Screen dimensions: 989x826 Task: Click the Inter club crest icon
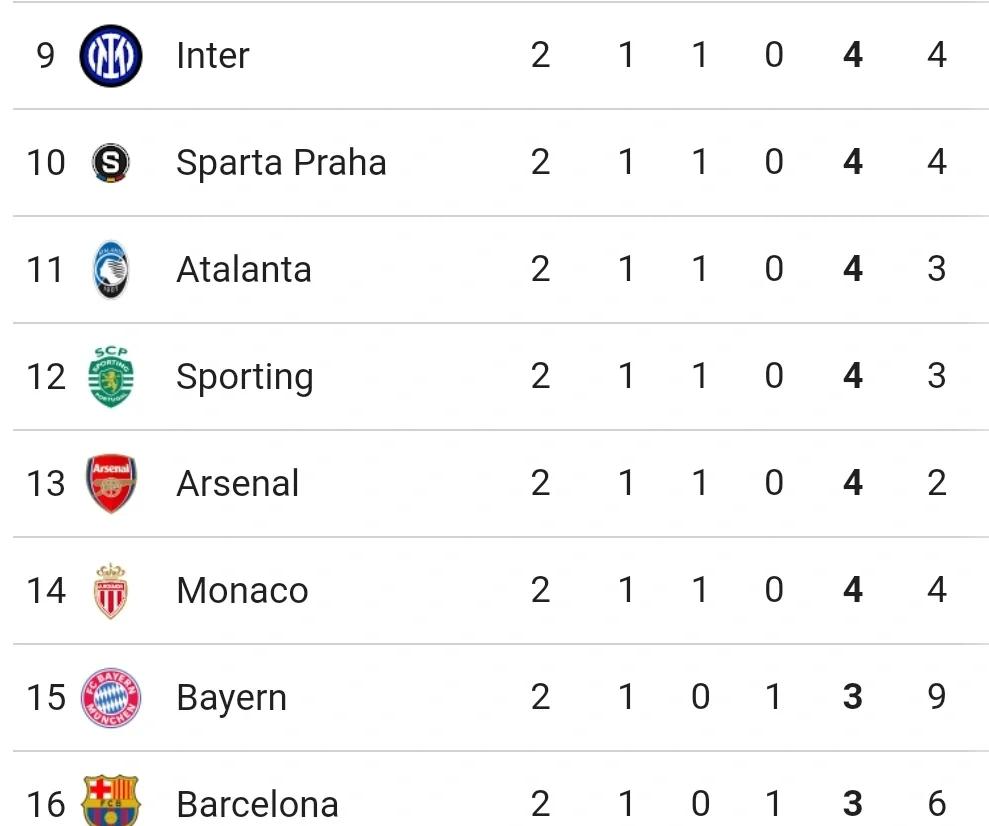111,55
